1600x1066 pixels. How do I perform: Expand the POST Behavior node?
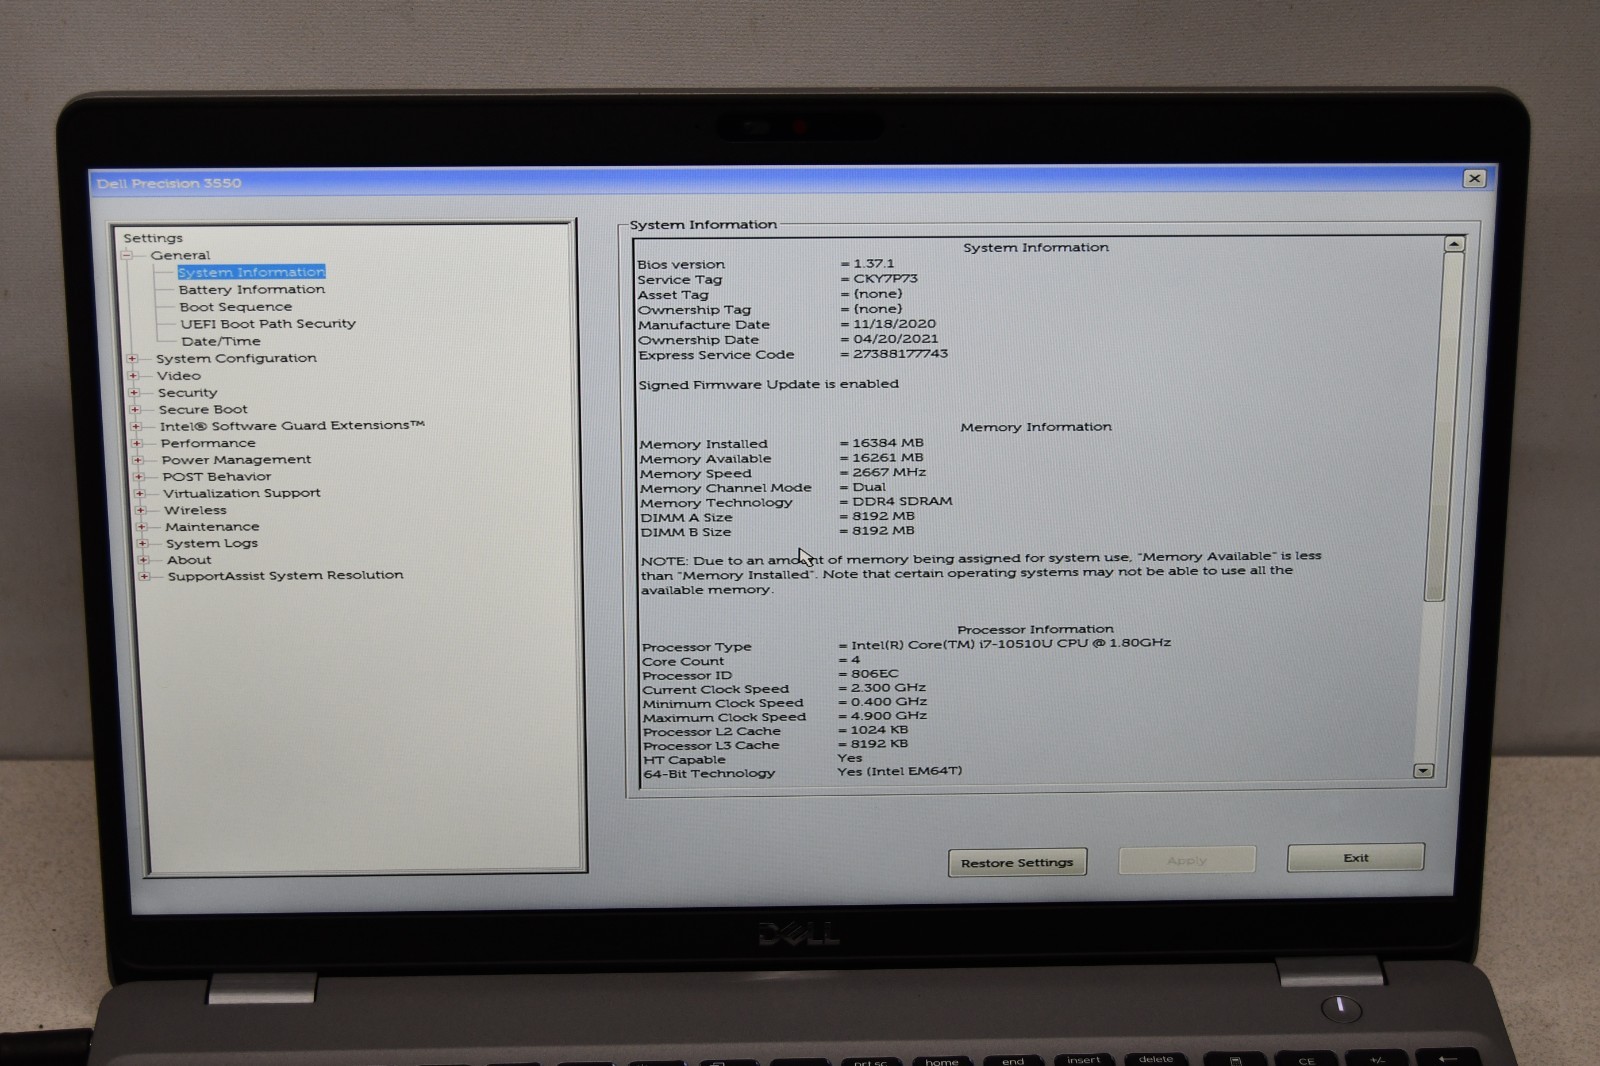pyautogui.click(x=139, y=476)
